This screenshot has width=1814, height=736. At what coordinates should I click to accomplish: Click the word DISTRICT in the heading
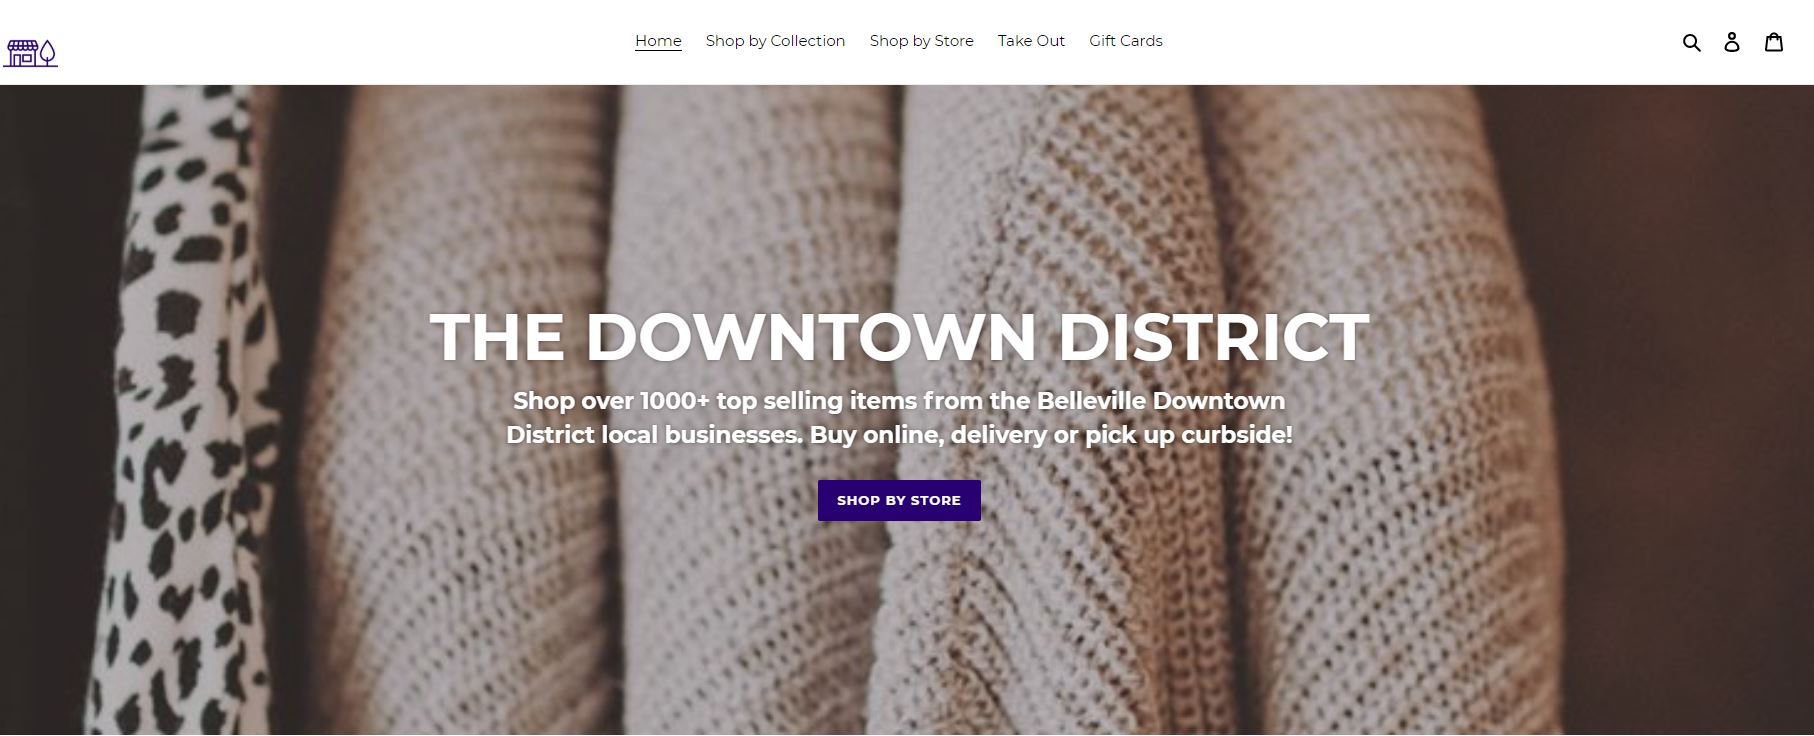1213,336
